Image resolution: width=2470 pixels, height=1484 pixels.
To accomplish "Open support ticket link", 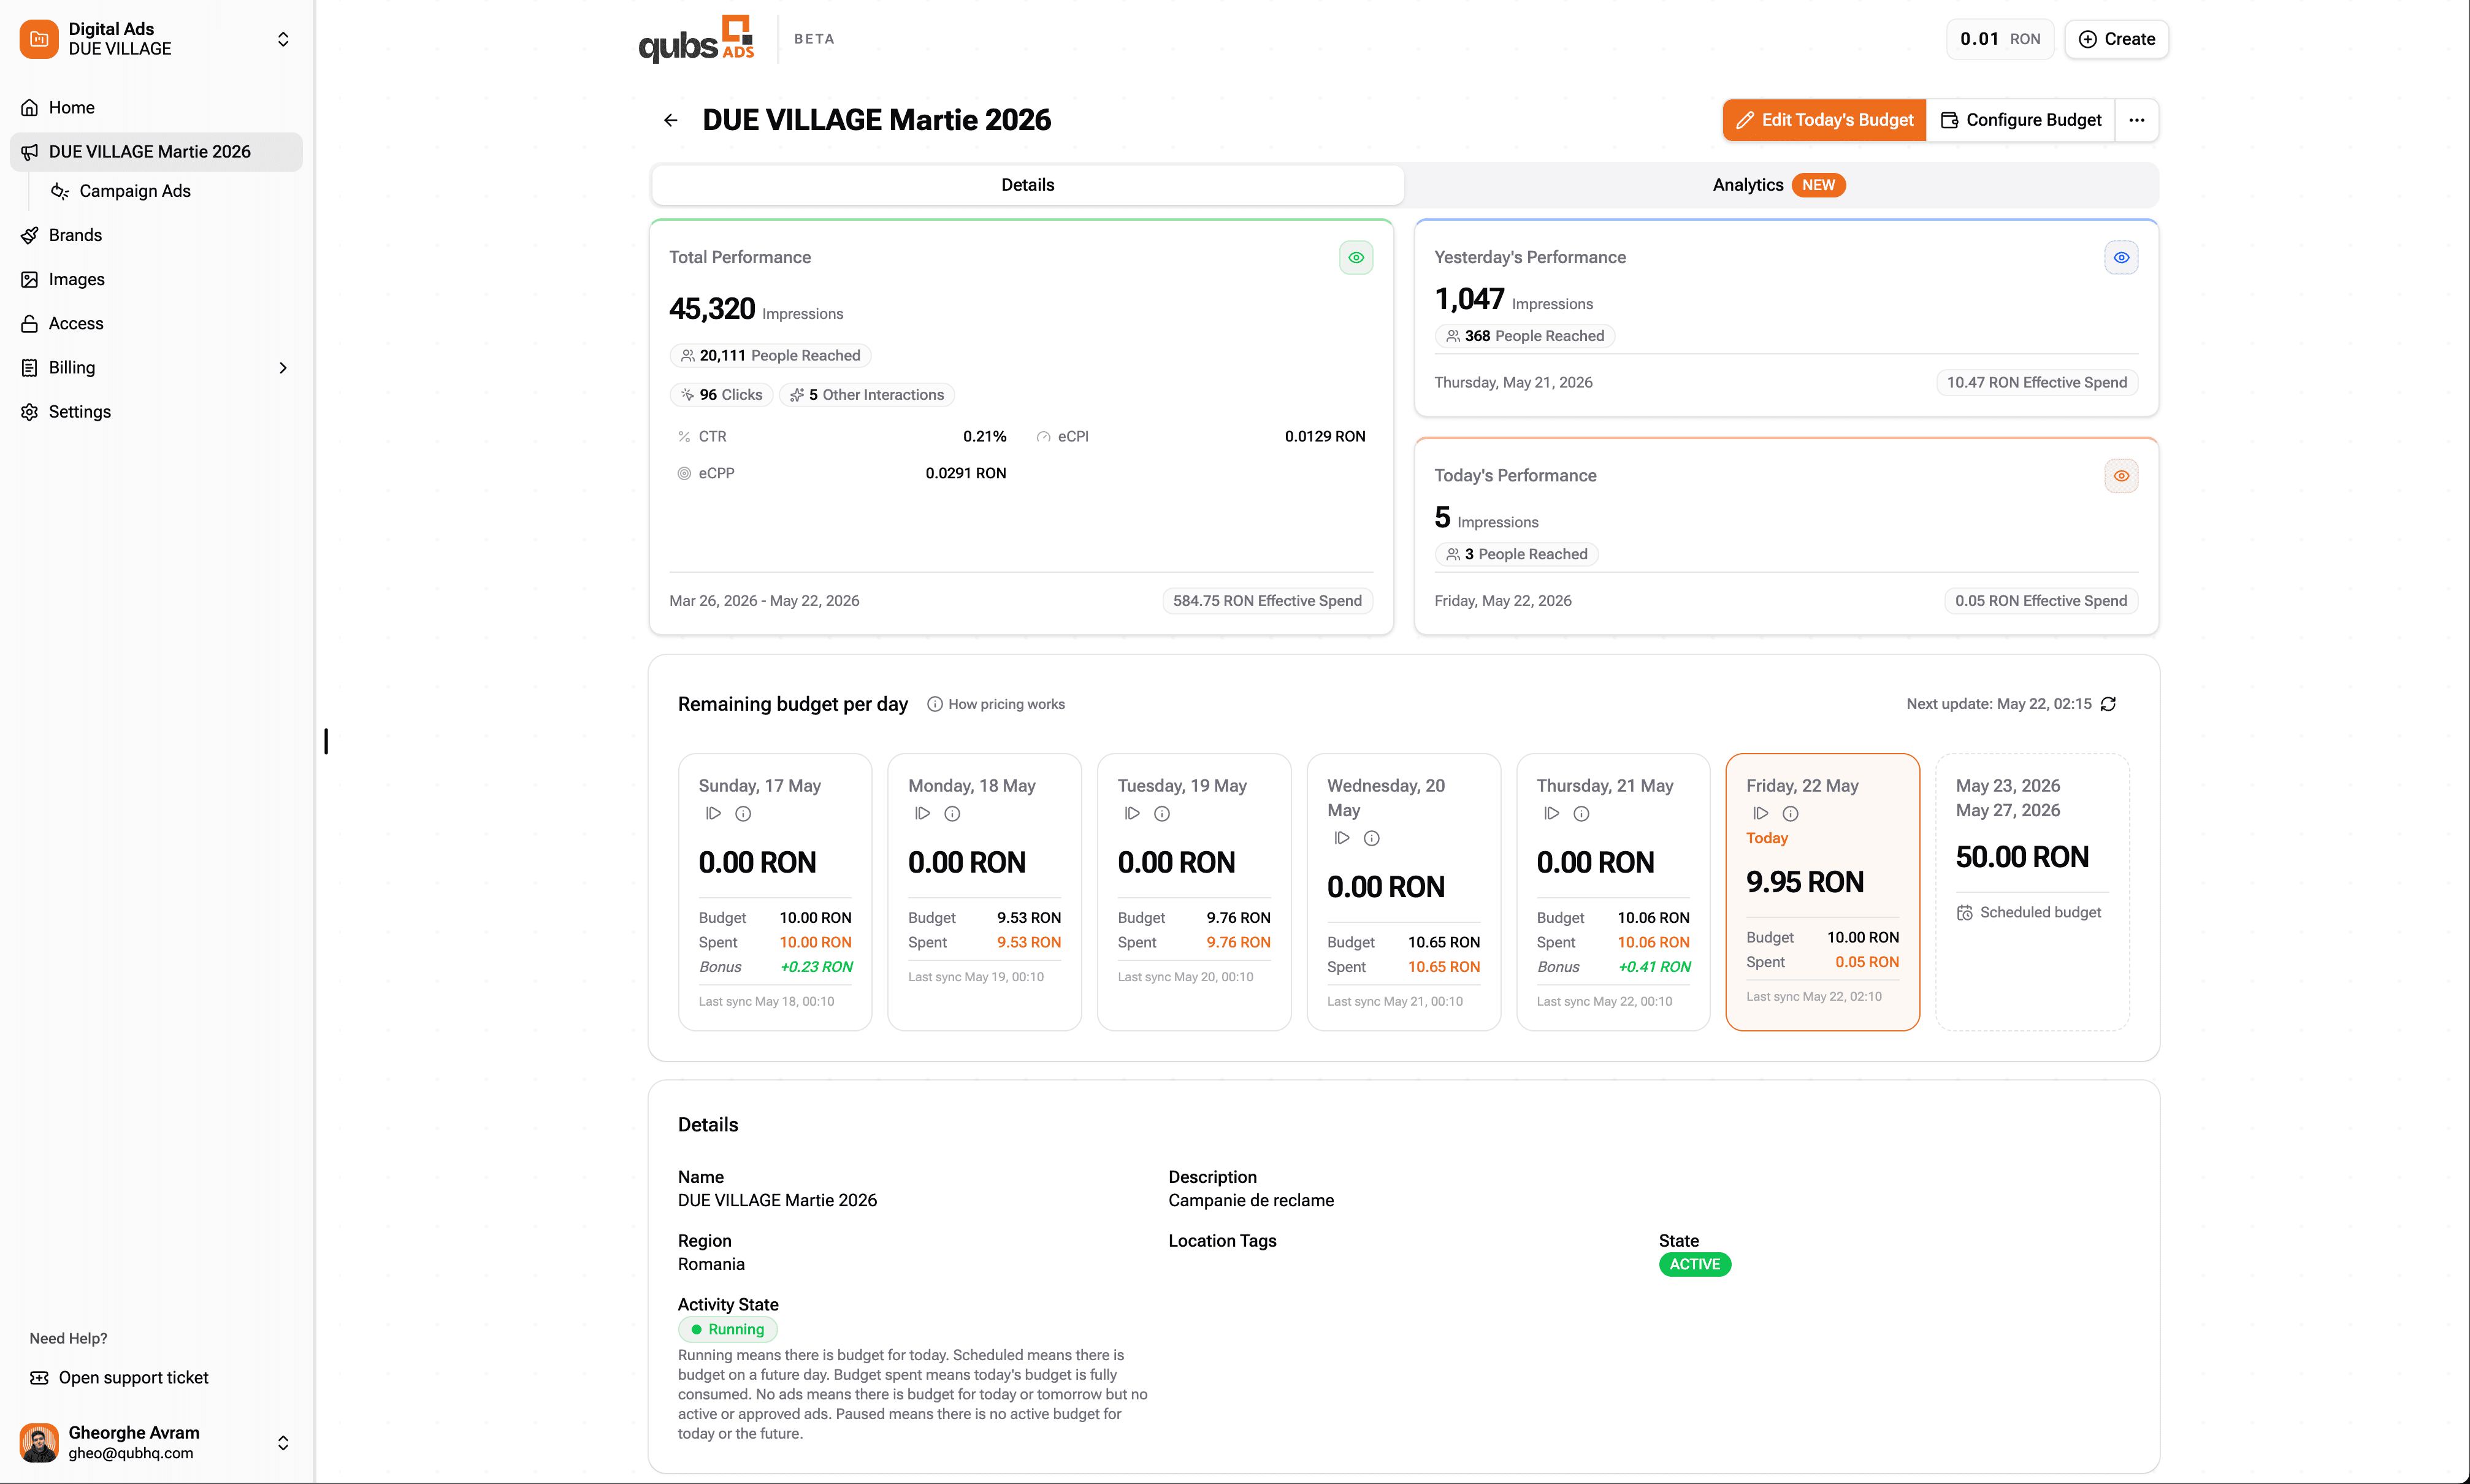I will (x=119, y=1377).
